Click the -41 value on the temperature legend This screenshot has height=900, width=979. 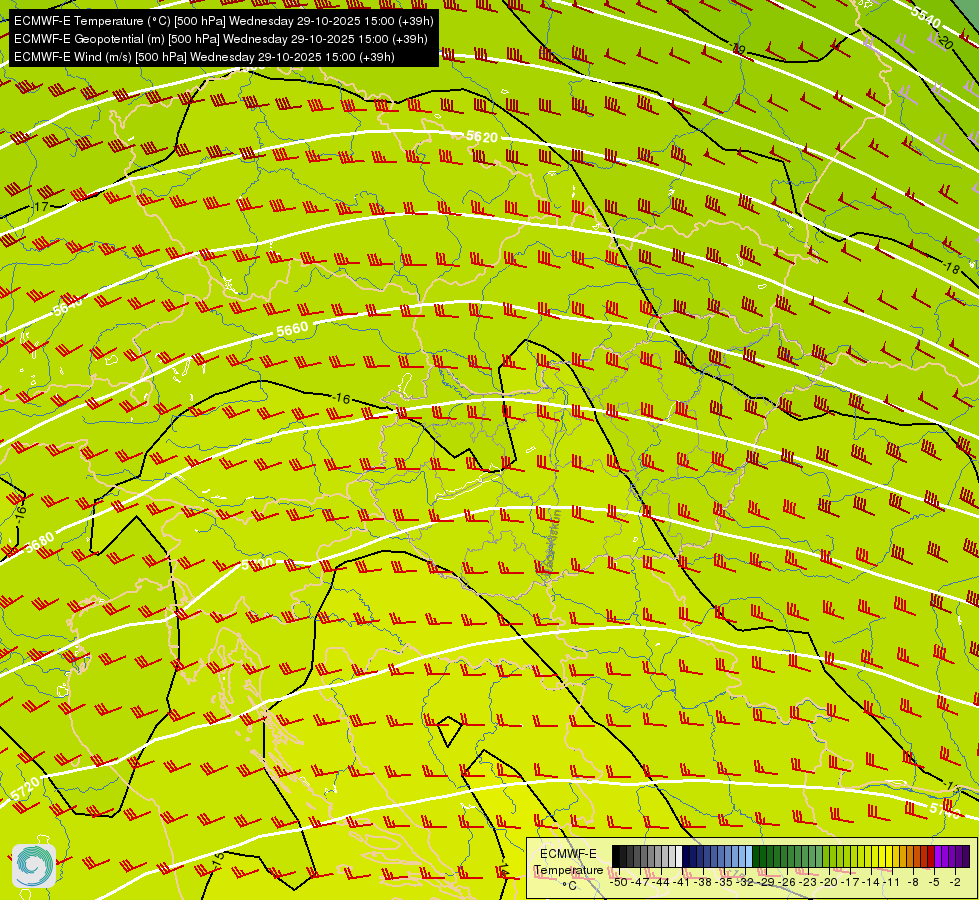click(682, 882)
